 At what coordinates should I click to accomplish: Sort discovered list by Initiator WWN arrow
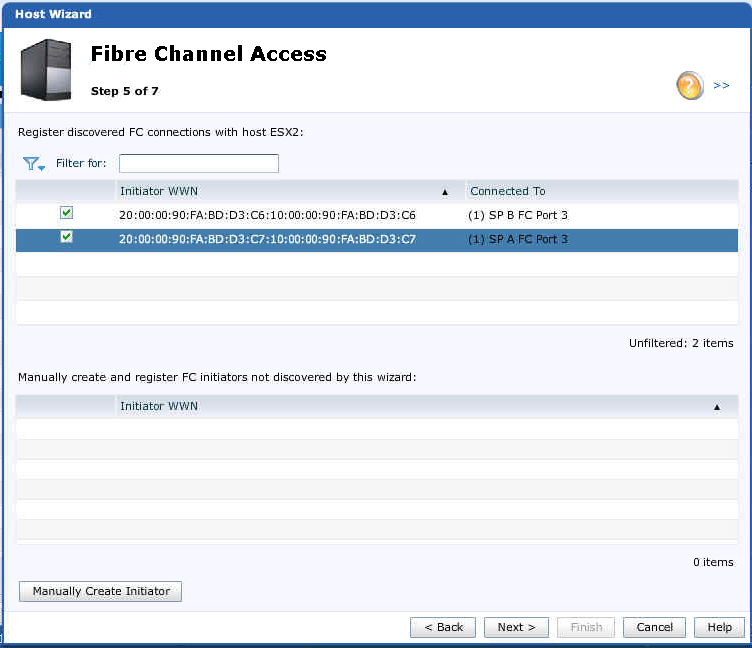445,192
